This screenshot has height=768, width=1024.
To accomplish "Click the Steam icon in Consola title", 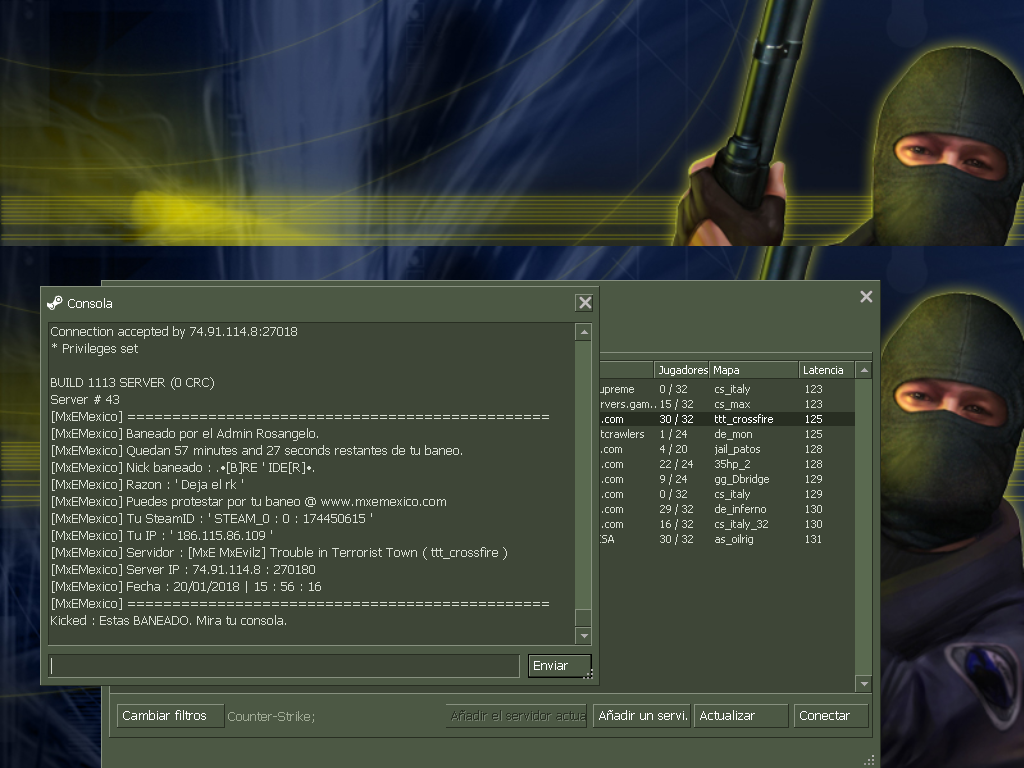I will coord(55,303).
